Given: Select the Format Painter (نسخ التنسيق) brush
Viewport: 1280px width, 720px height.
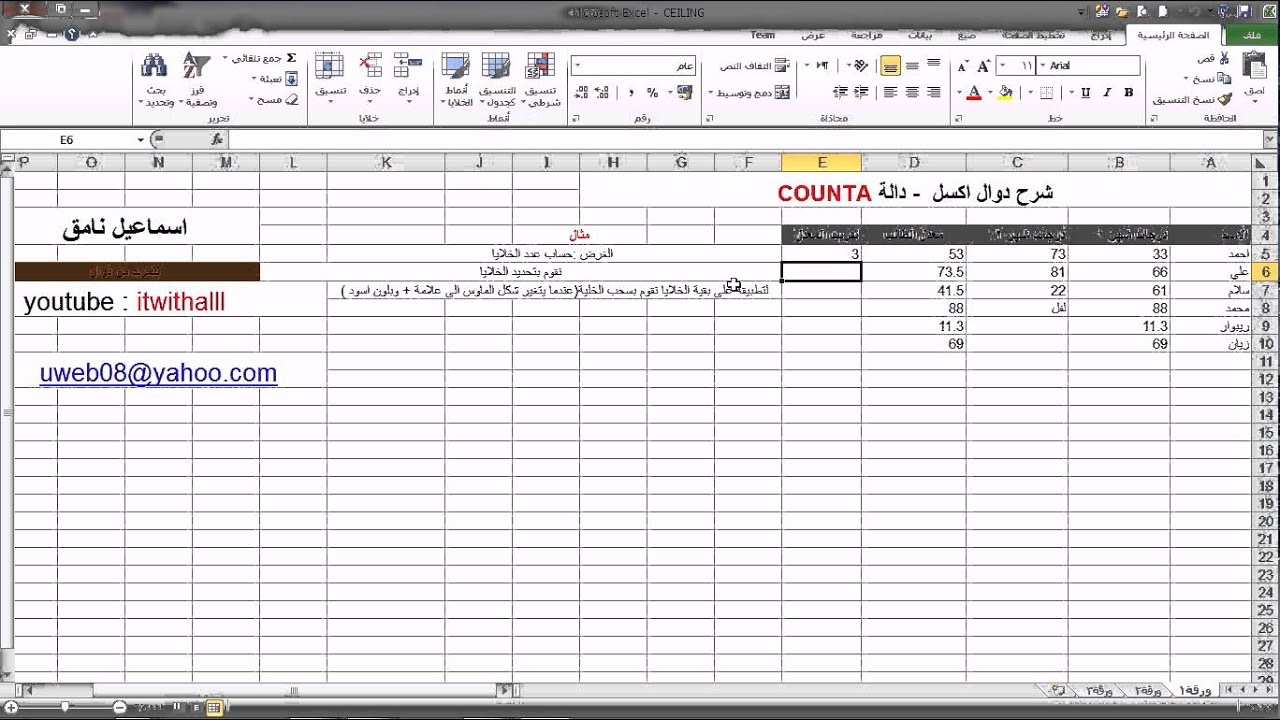Looking at the screenshot, I should point(1224,99).
